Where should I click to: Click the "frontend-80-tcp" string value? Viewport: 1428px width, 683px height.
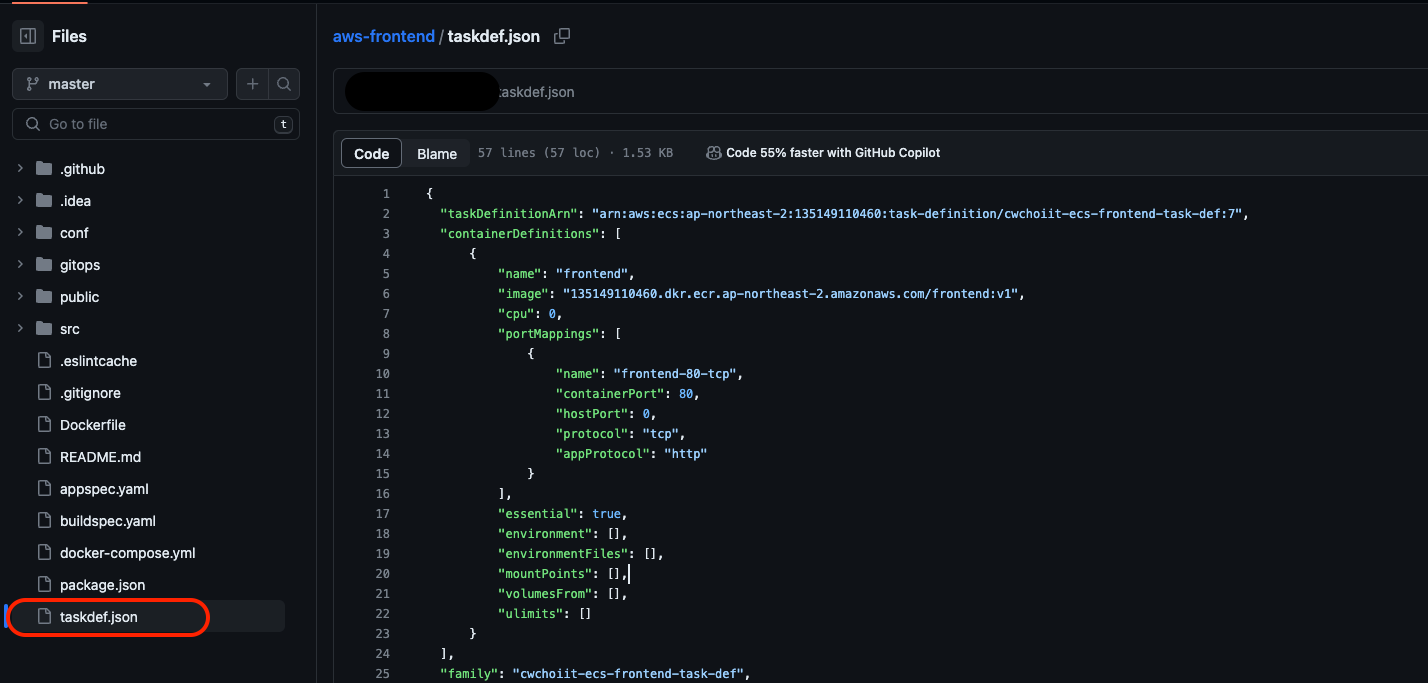[x=677, y=374]
